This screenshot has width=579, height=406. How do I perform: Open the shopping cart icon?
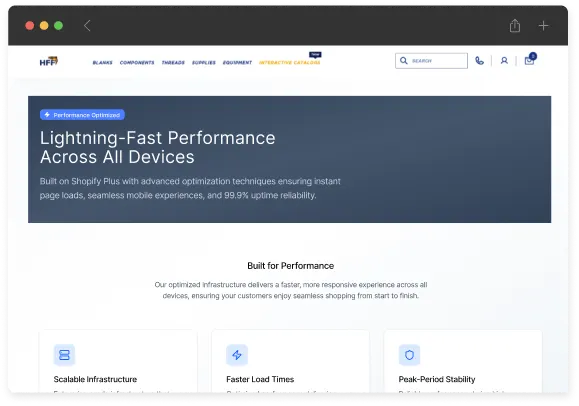[x=530, y=60]
